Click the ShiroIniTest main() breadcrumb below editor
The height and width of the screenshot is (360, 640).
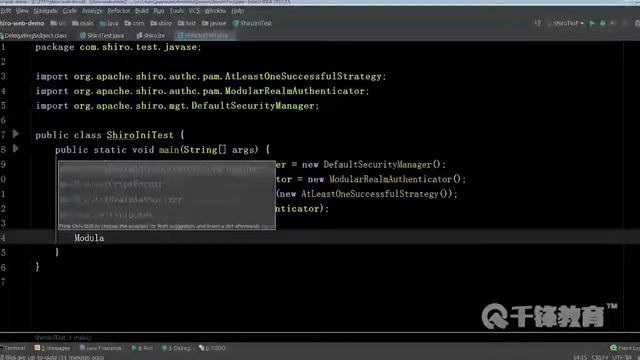click(63, 338)
